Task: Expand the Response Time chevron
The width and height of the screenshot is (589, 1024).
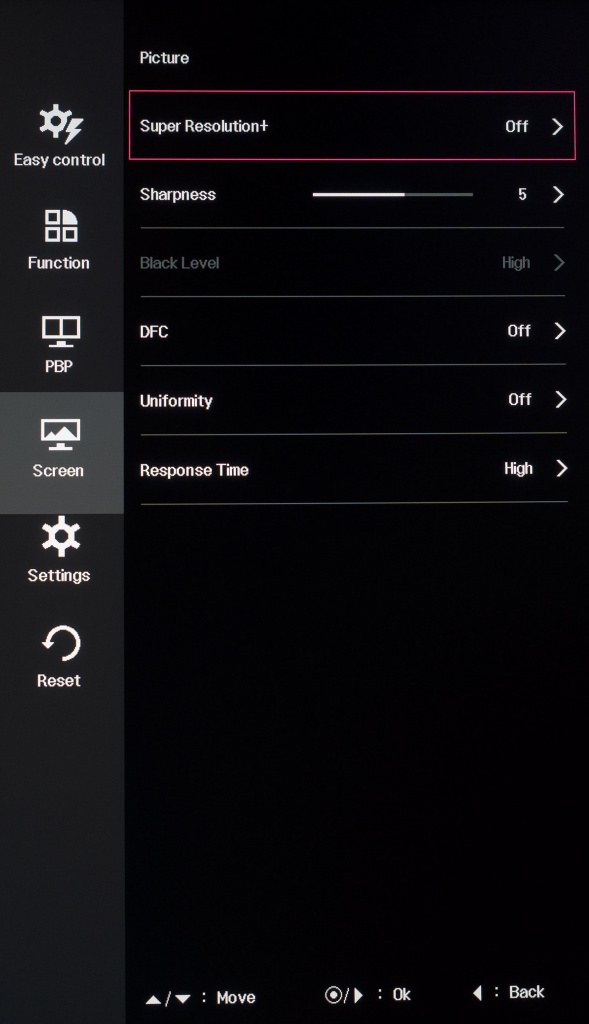Action: pos(561,468)
